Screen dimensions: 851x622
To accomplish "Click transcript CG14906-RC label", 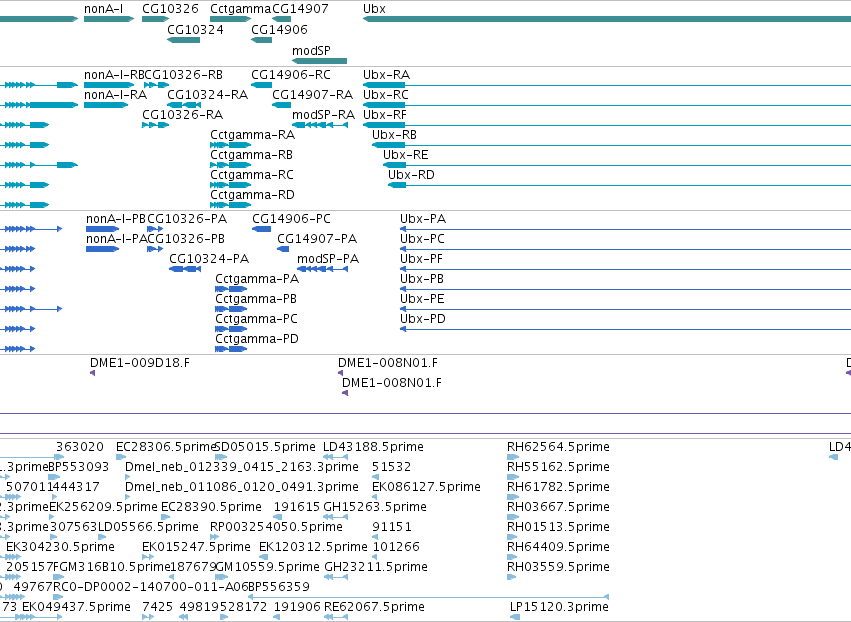I will point(290,75).
